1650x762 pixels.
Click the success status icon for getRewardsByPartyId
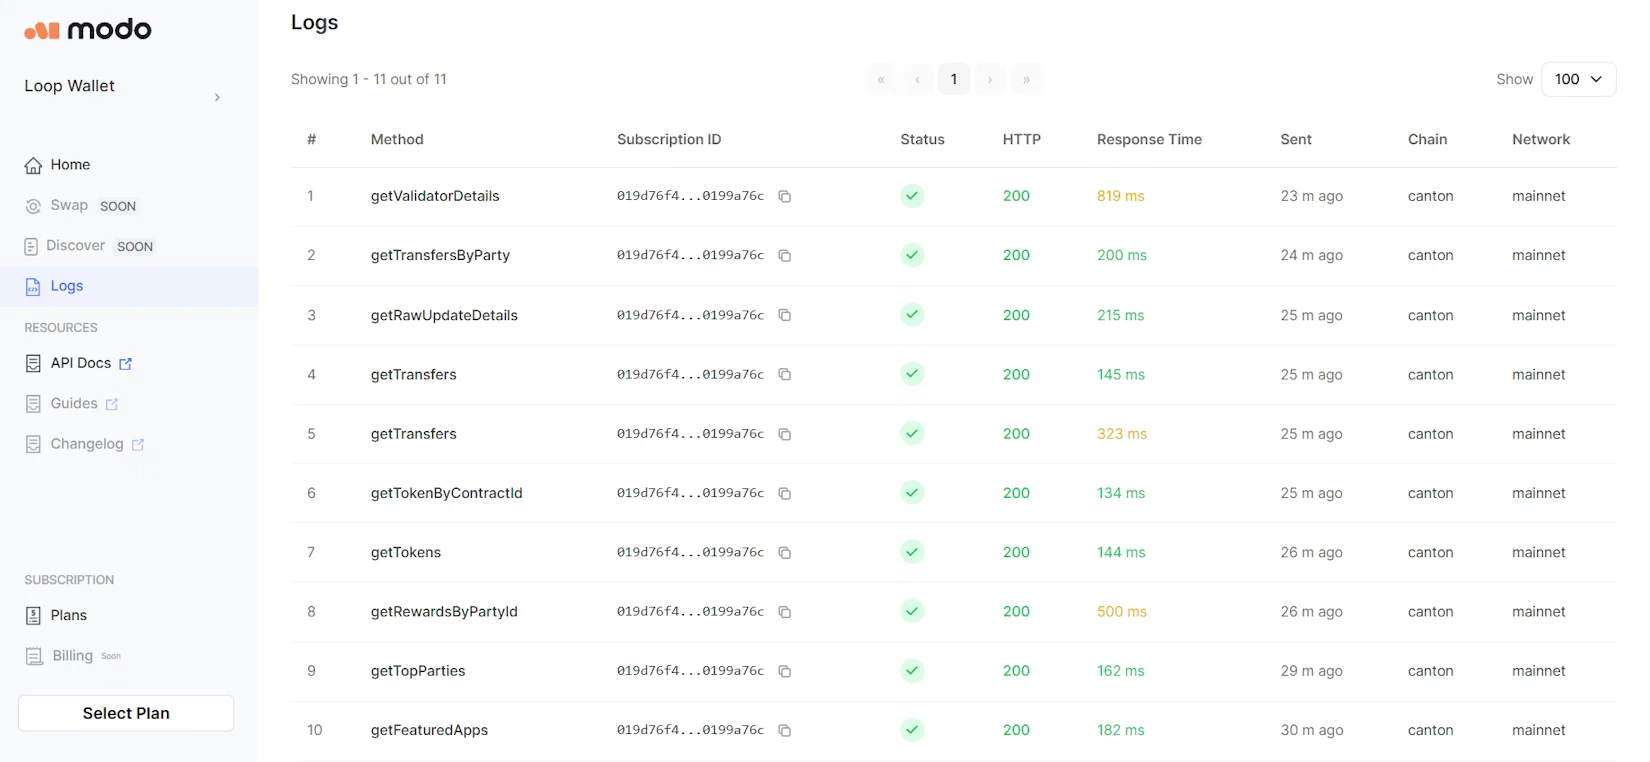point(912,611)
